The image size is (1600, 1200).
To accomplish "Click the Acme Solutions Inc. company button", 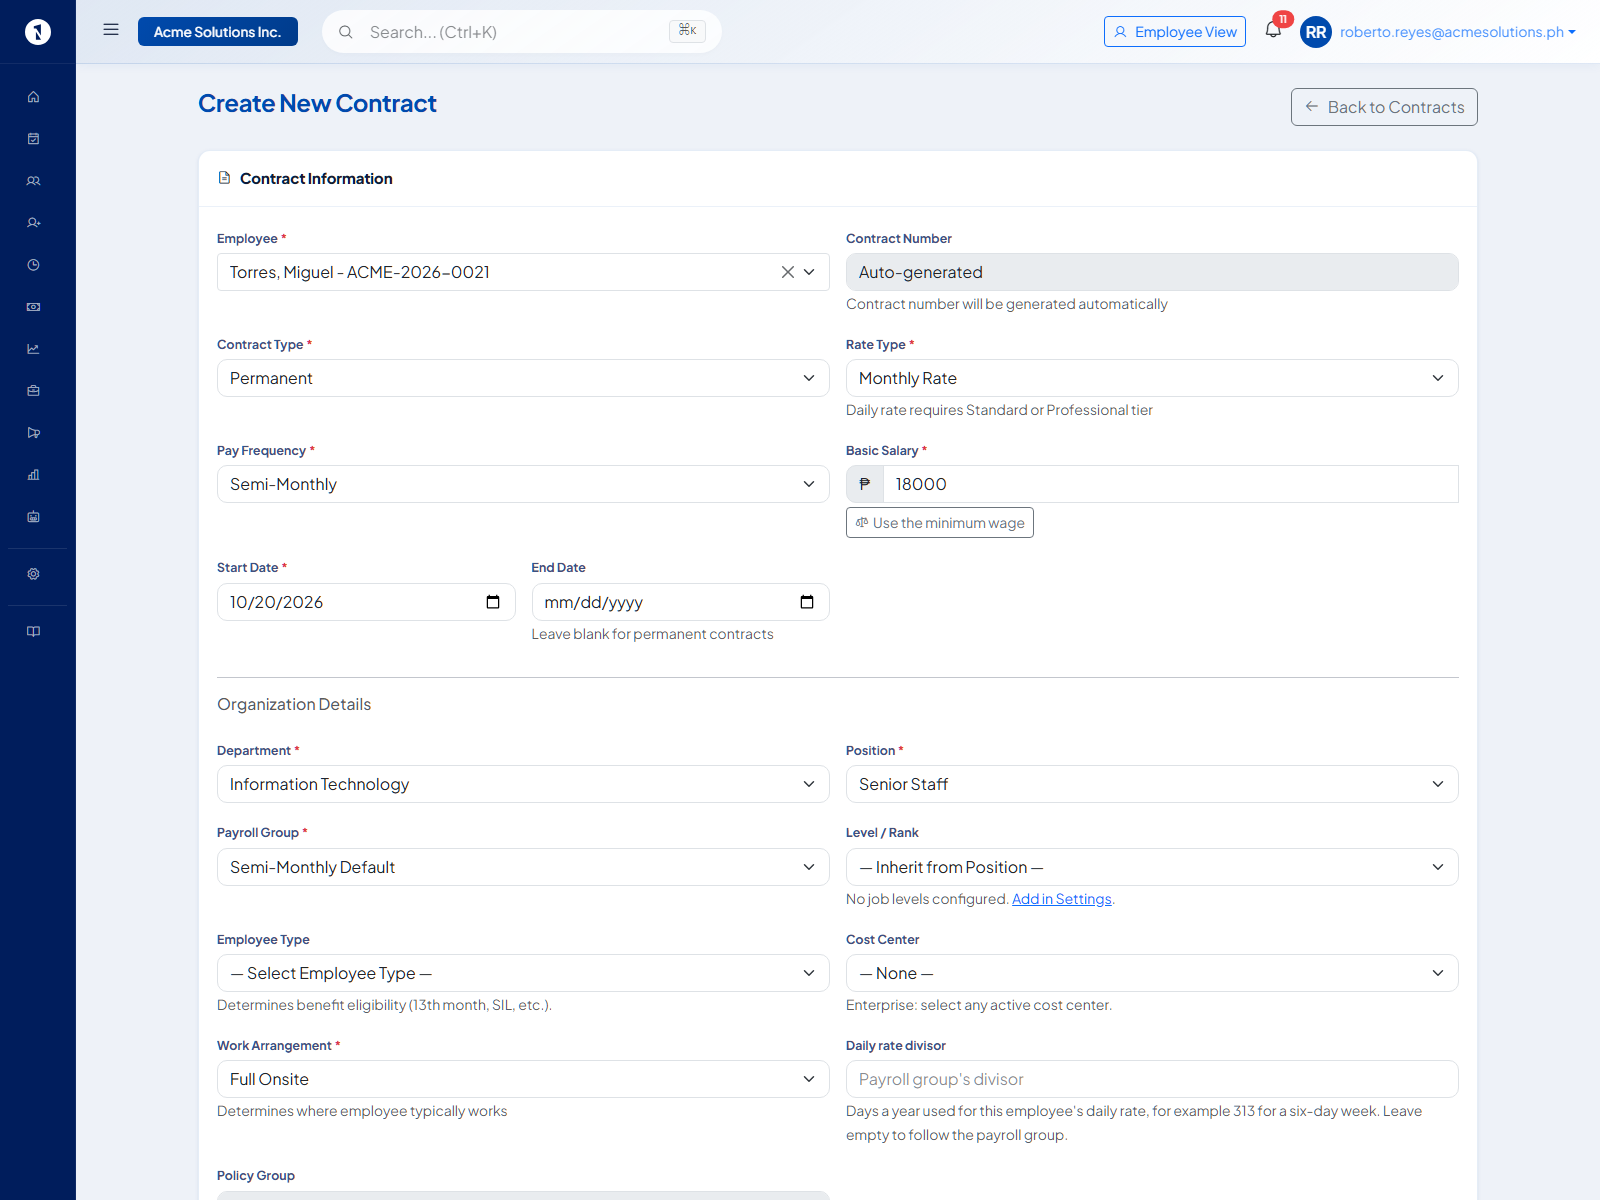I will [x=218, y=32].
